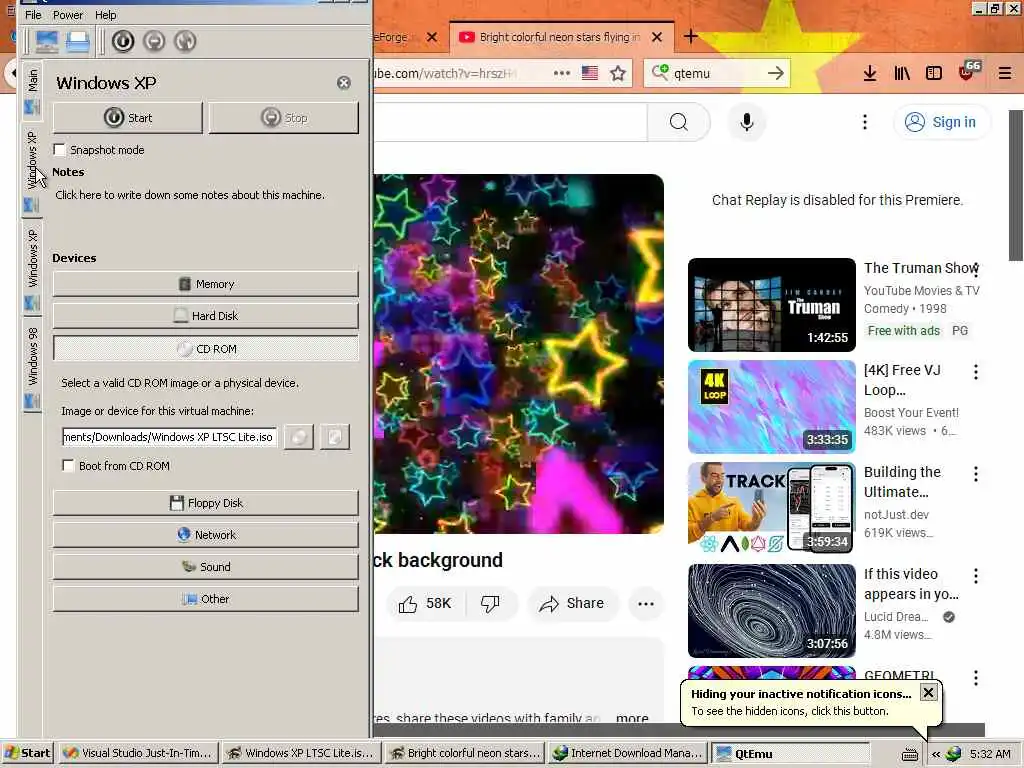Close the Windows XP machine tab panel

point(344,83)
